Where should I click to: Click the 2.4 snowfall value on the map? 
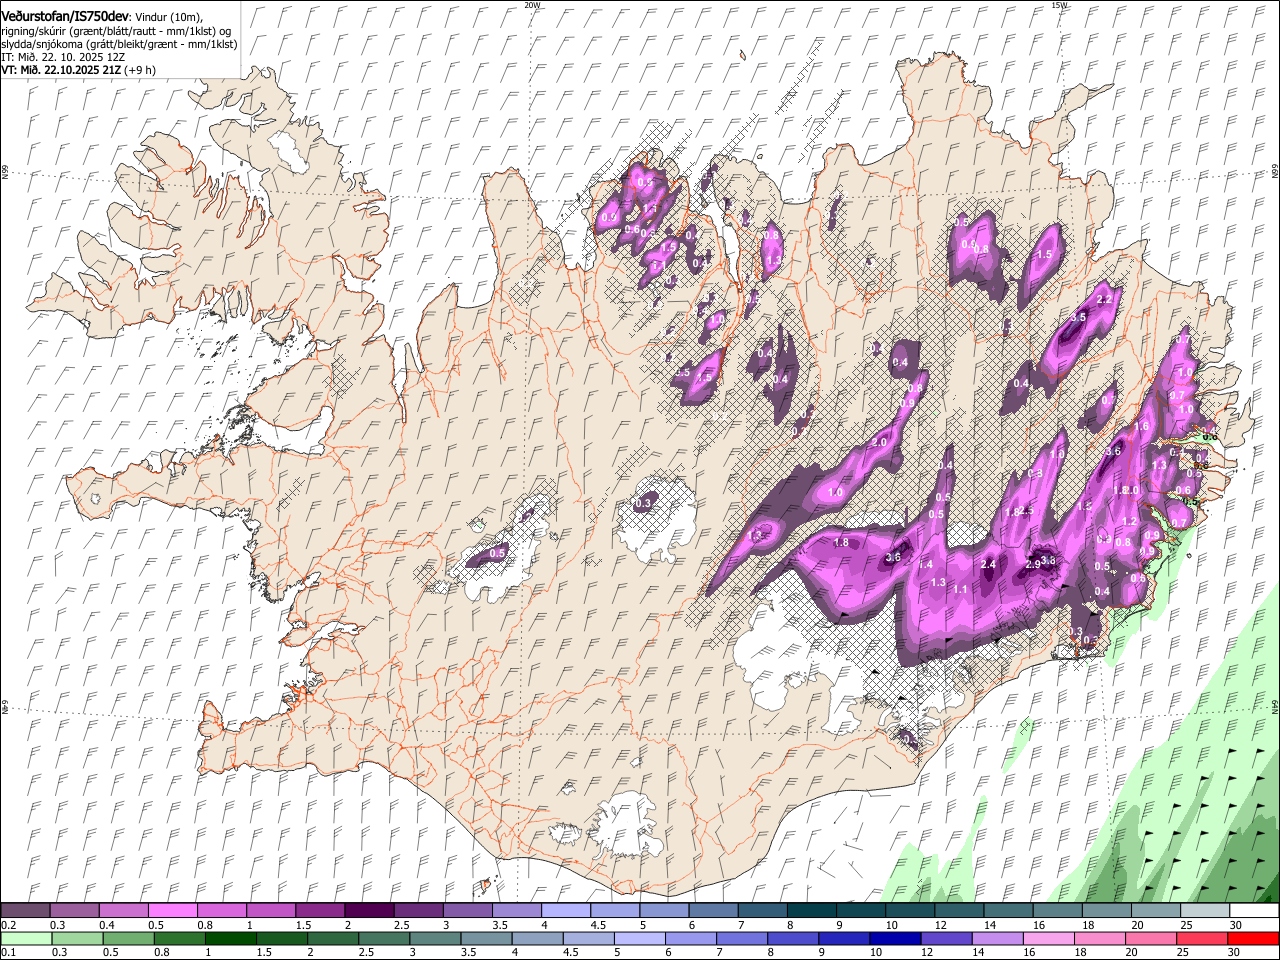(x=988, y=565)
